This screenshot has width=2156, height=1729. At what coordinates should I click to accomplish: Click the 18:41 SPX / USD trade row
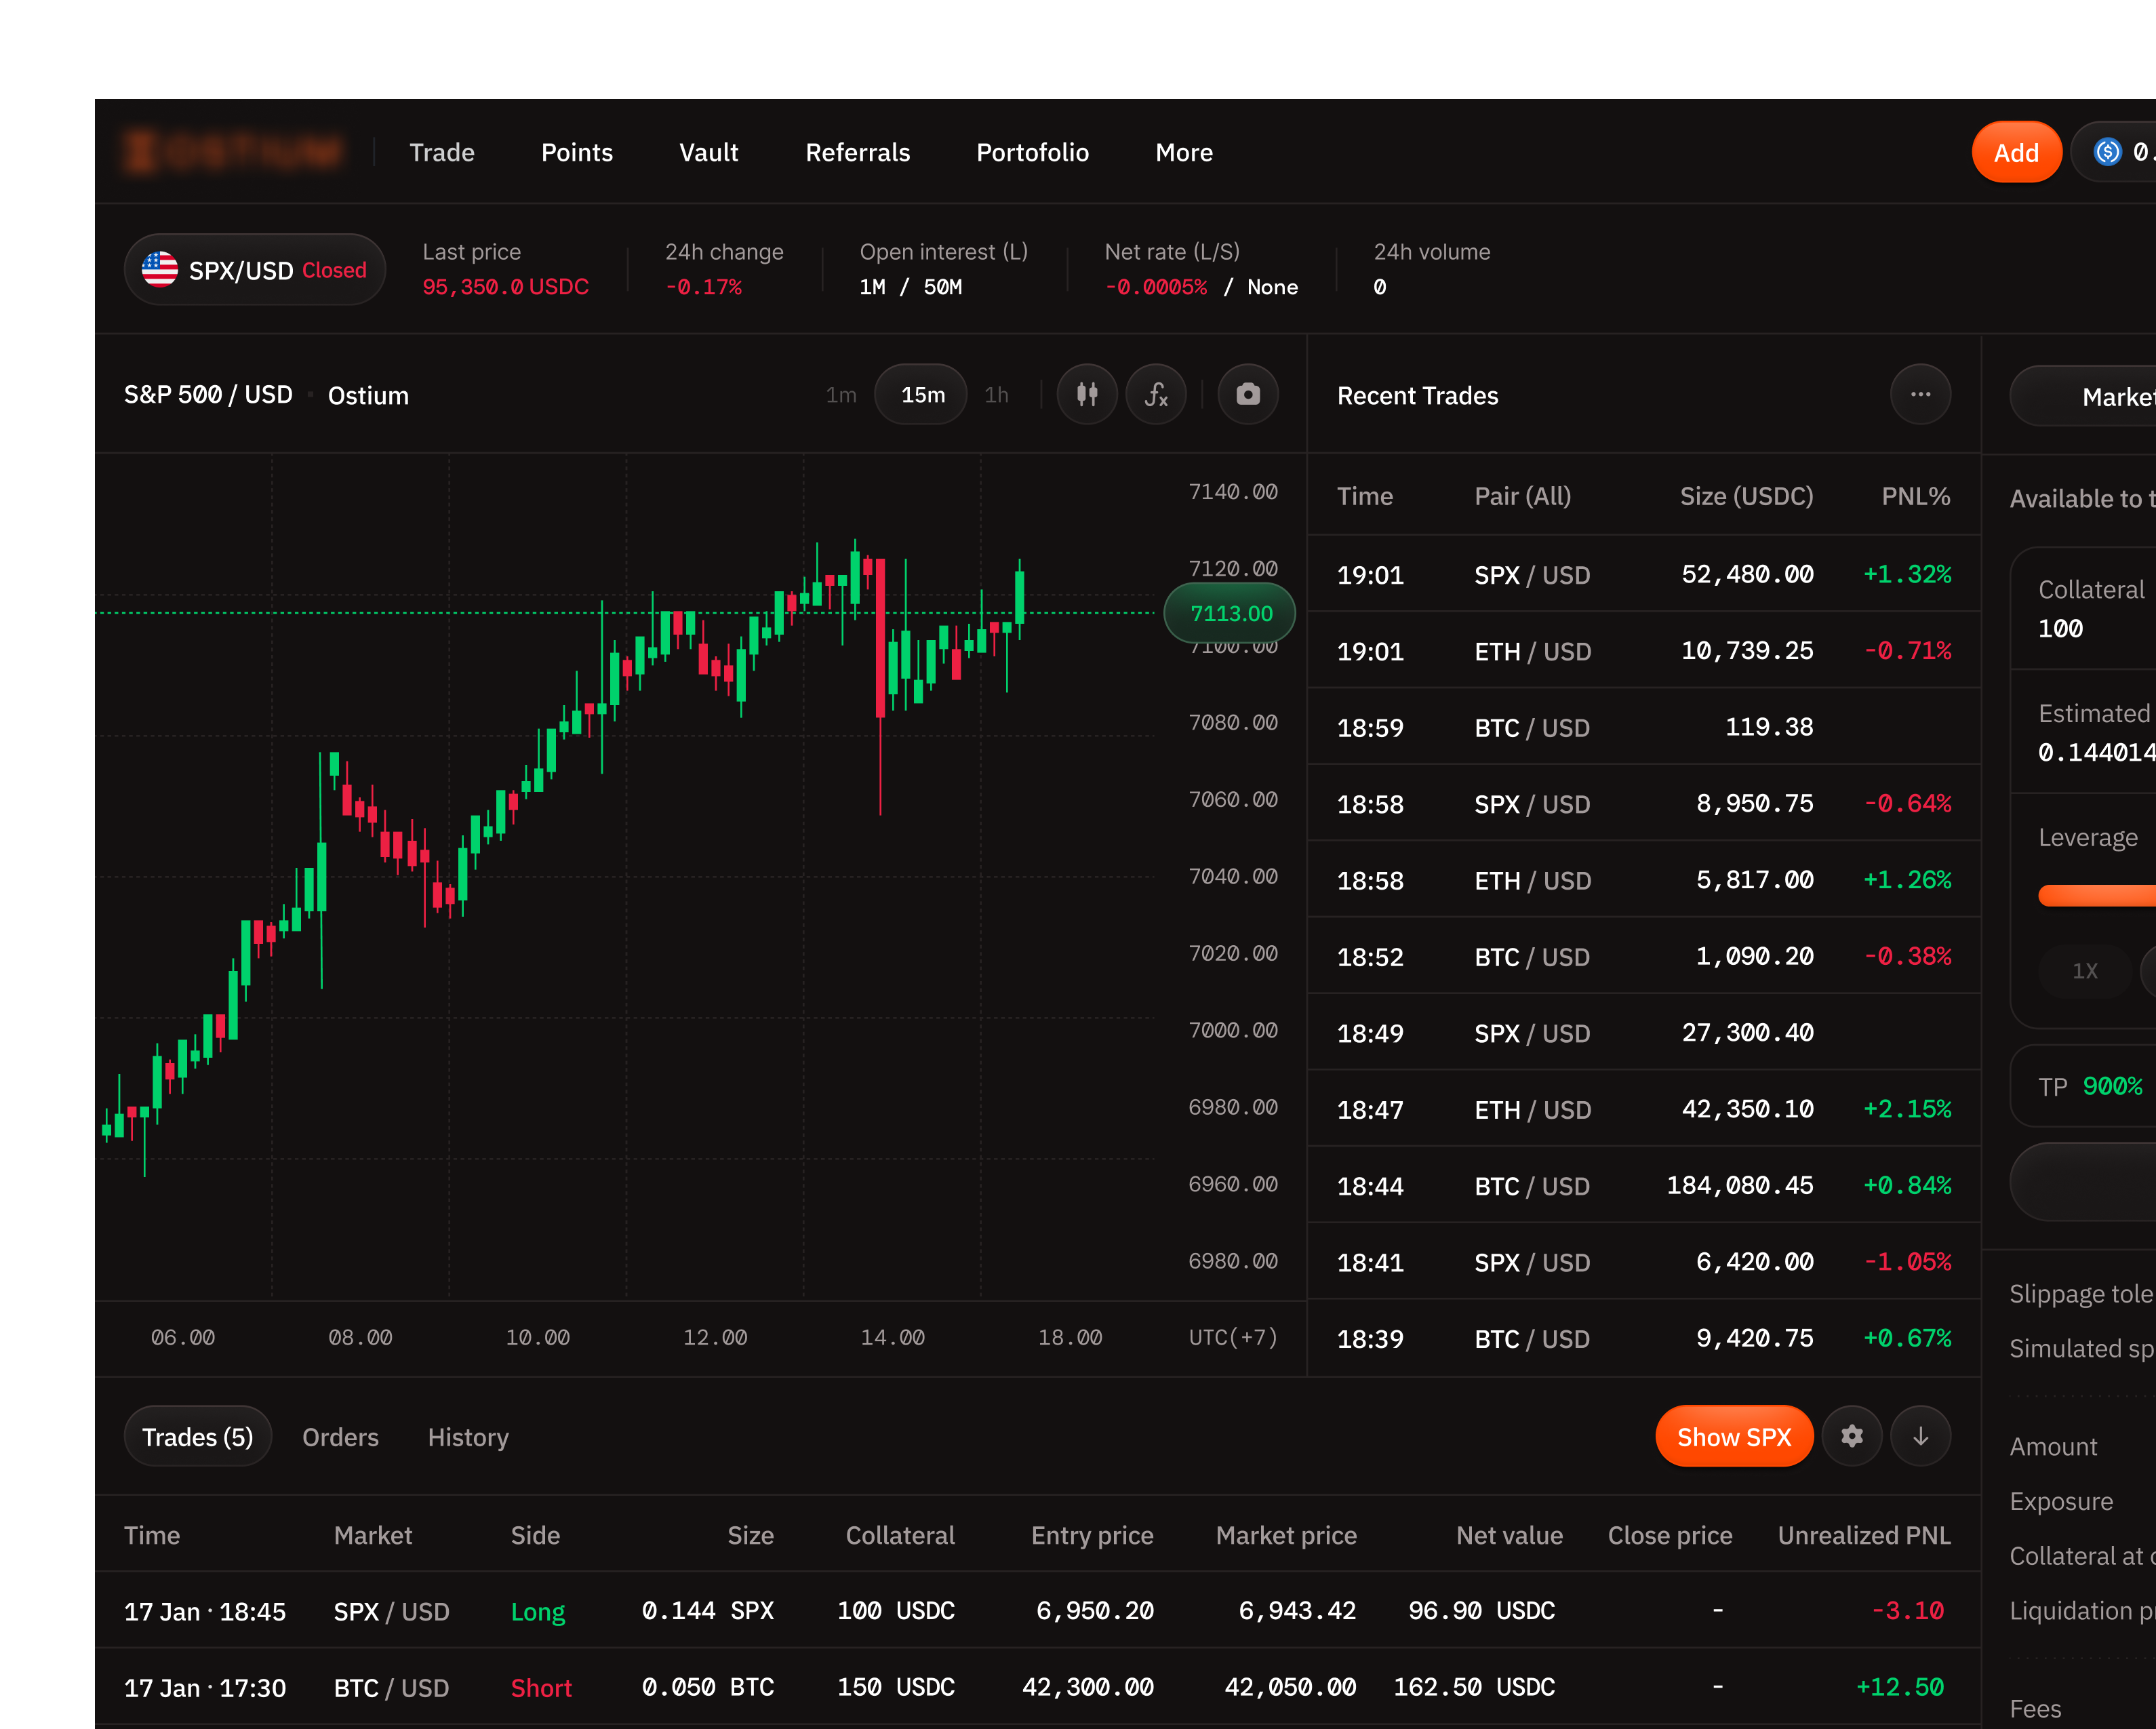point(1644,1262)
